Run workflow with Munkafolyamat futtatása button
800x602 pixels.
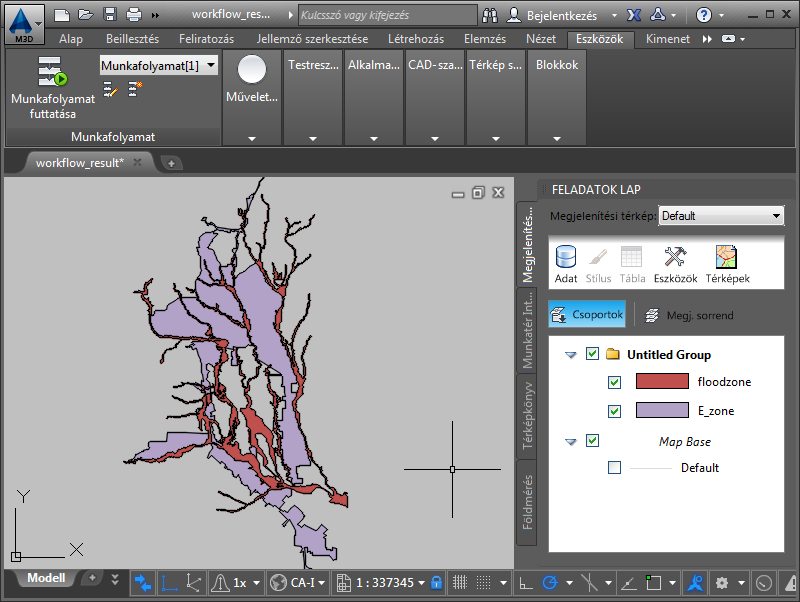click(x=52, y=88)
